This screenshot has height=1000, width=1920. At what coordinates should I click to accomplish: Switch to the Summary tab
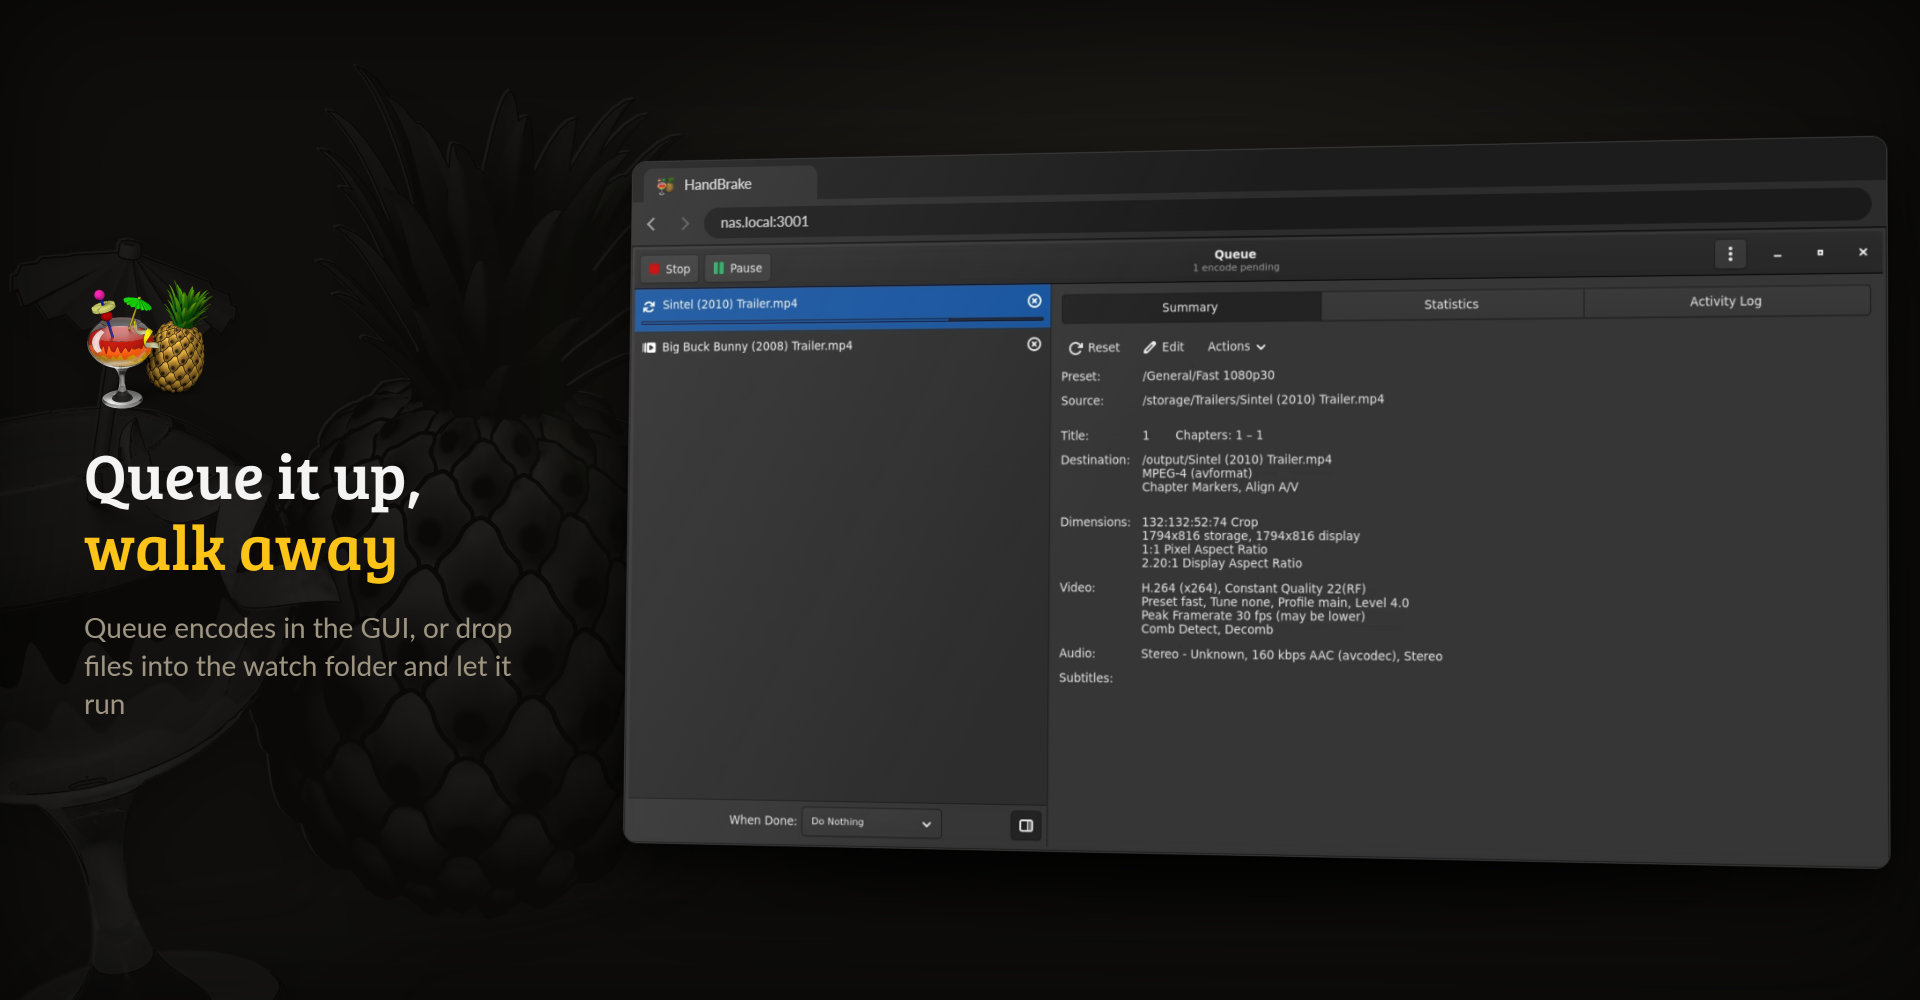point(1190,307)
